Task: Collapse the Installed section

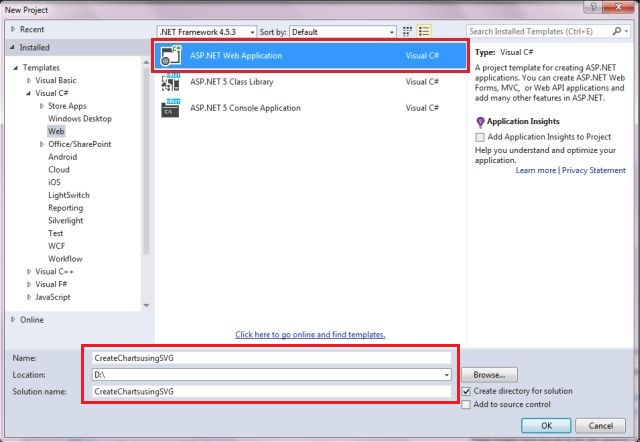Action: 12,47
